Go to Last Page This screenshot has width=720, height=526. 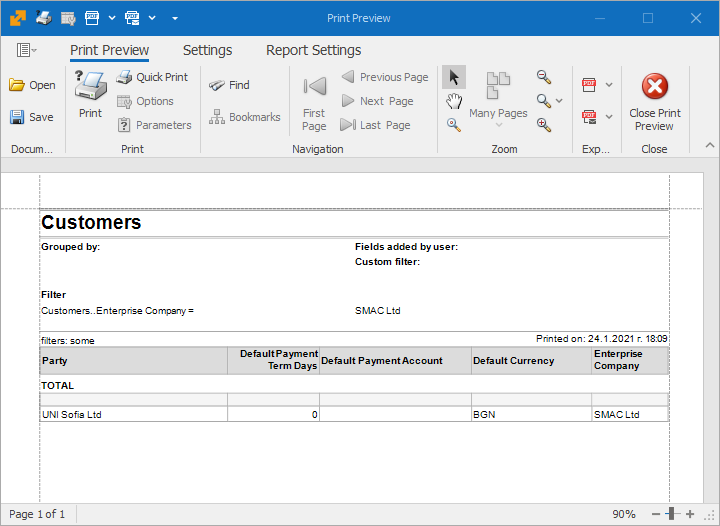point(375,125)
